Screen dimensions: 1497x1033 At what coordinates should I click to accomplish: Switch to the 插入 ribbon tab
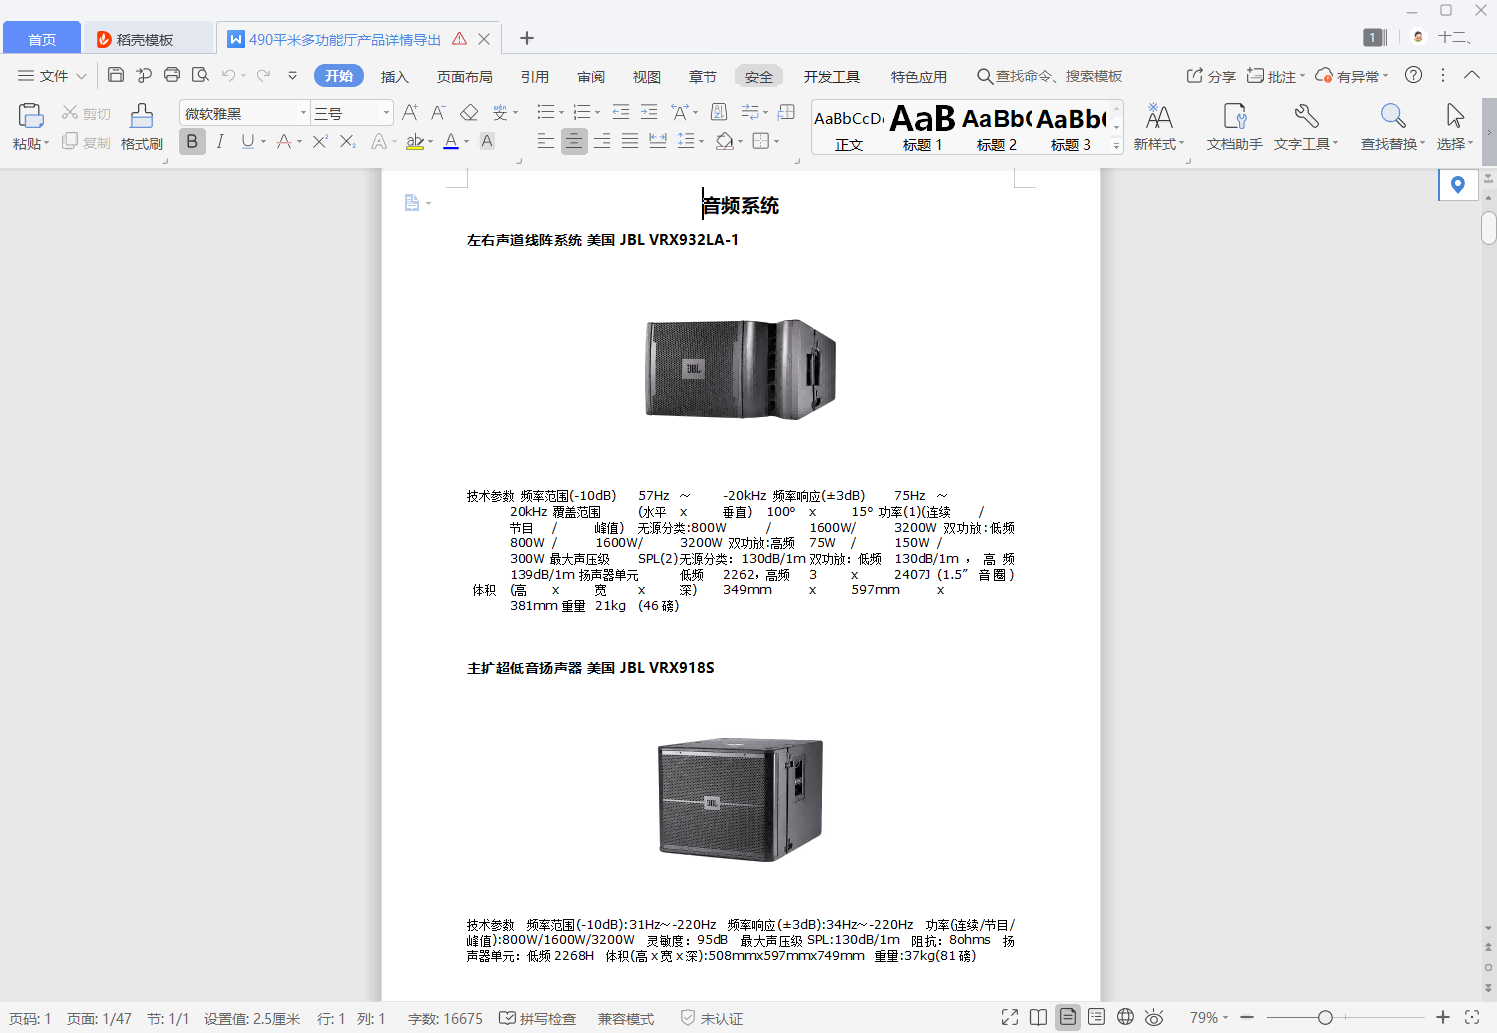click(x=394, y=75)
